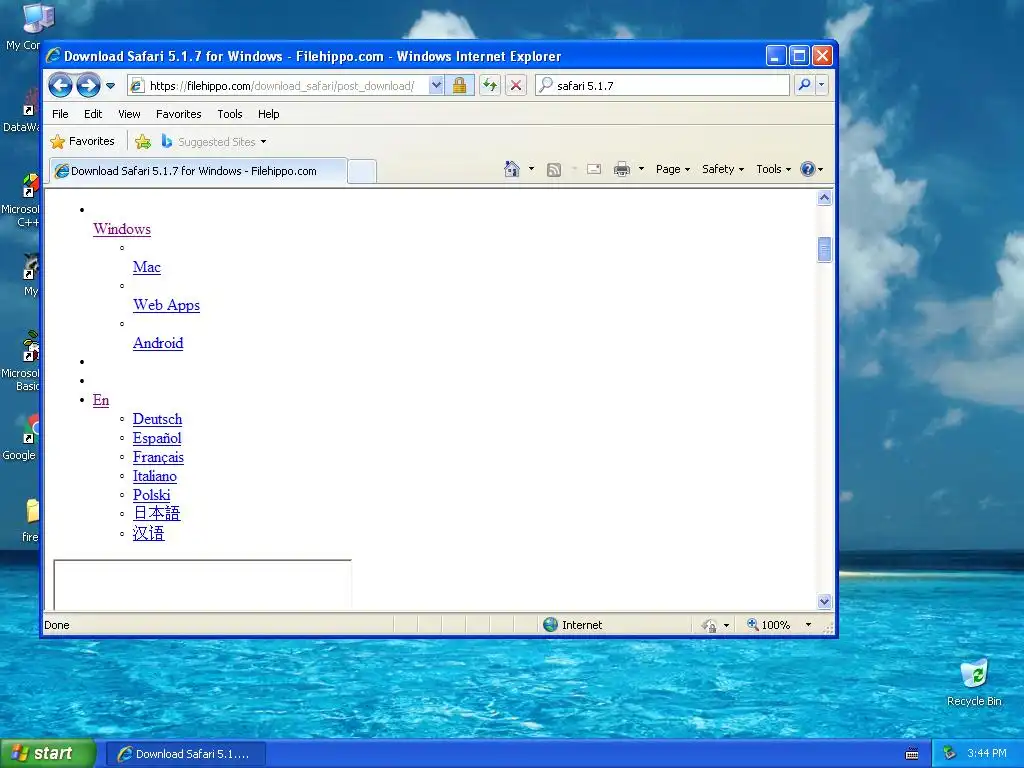The width and height of the screenshot is (1024, 768).
Task: Open the Edit menu
Action: point(93,114)
